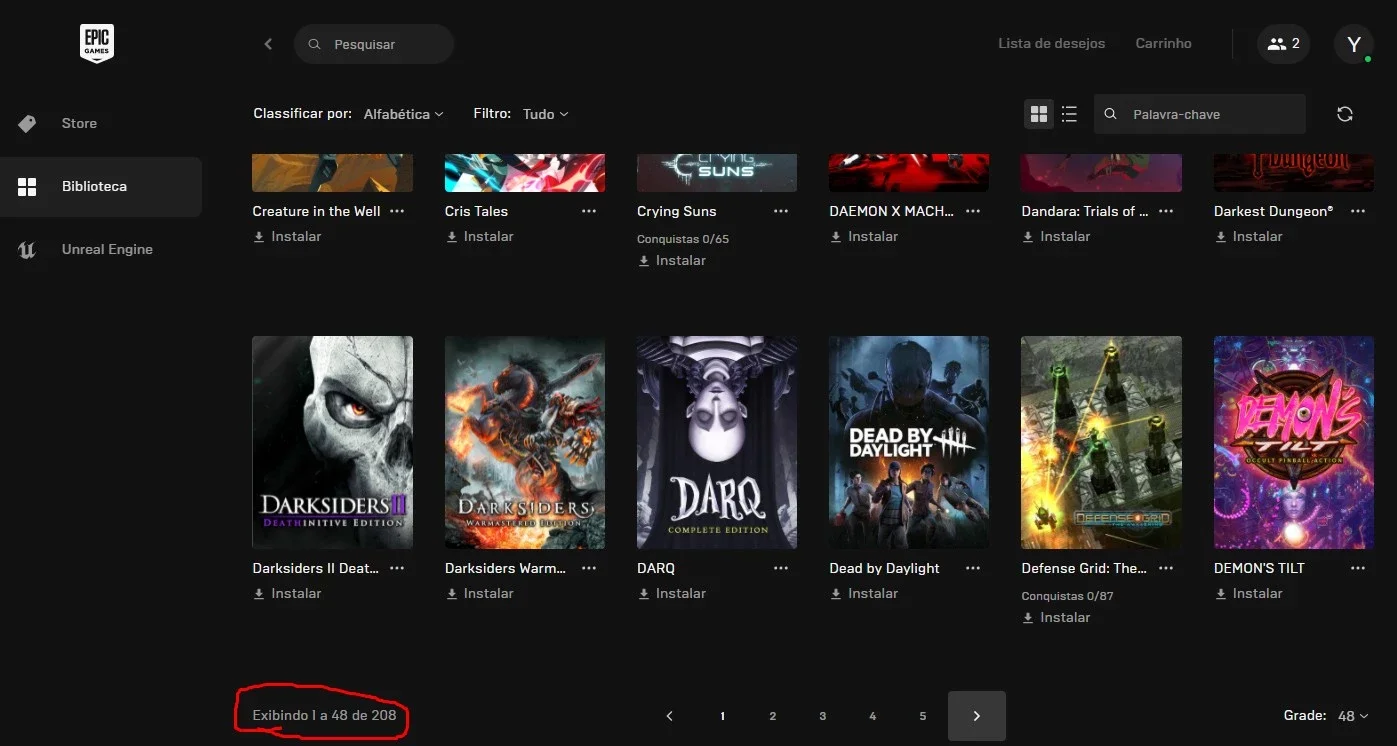Open Lista de desejos
This screenshot has width=1397, height=746.
1052,44
